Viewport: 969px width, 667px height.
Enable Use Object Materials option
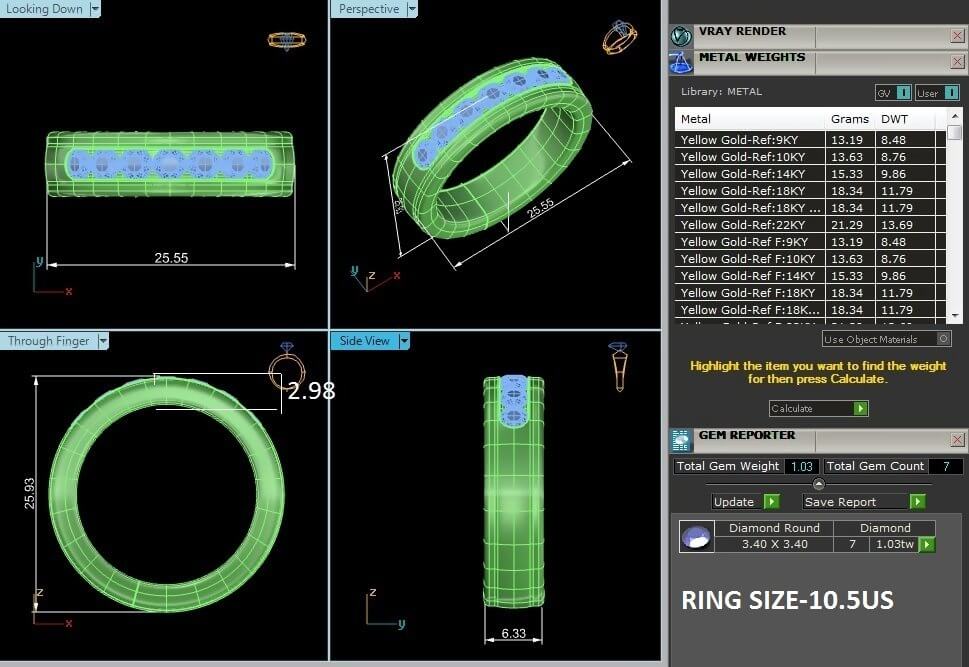[x=944, y=339]
